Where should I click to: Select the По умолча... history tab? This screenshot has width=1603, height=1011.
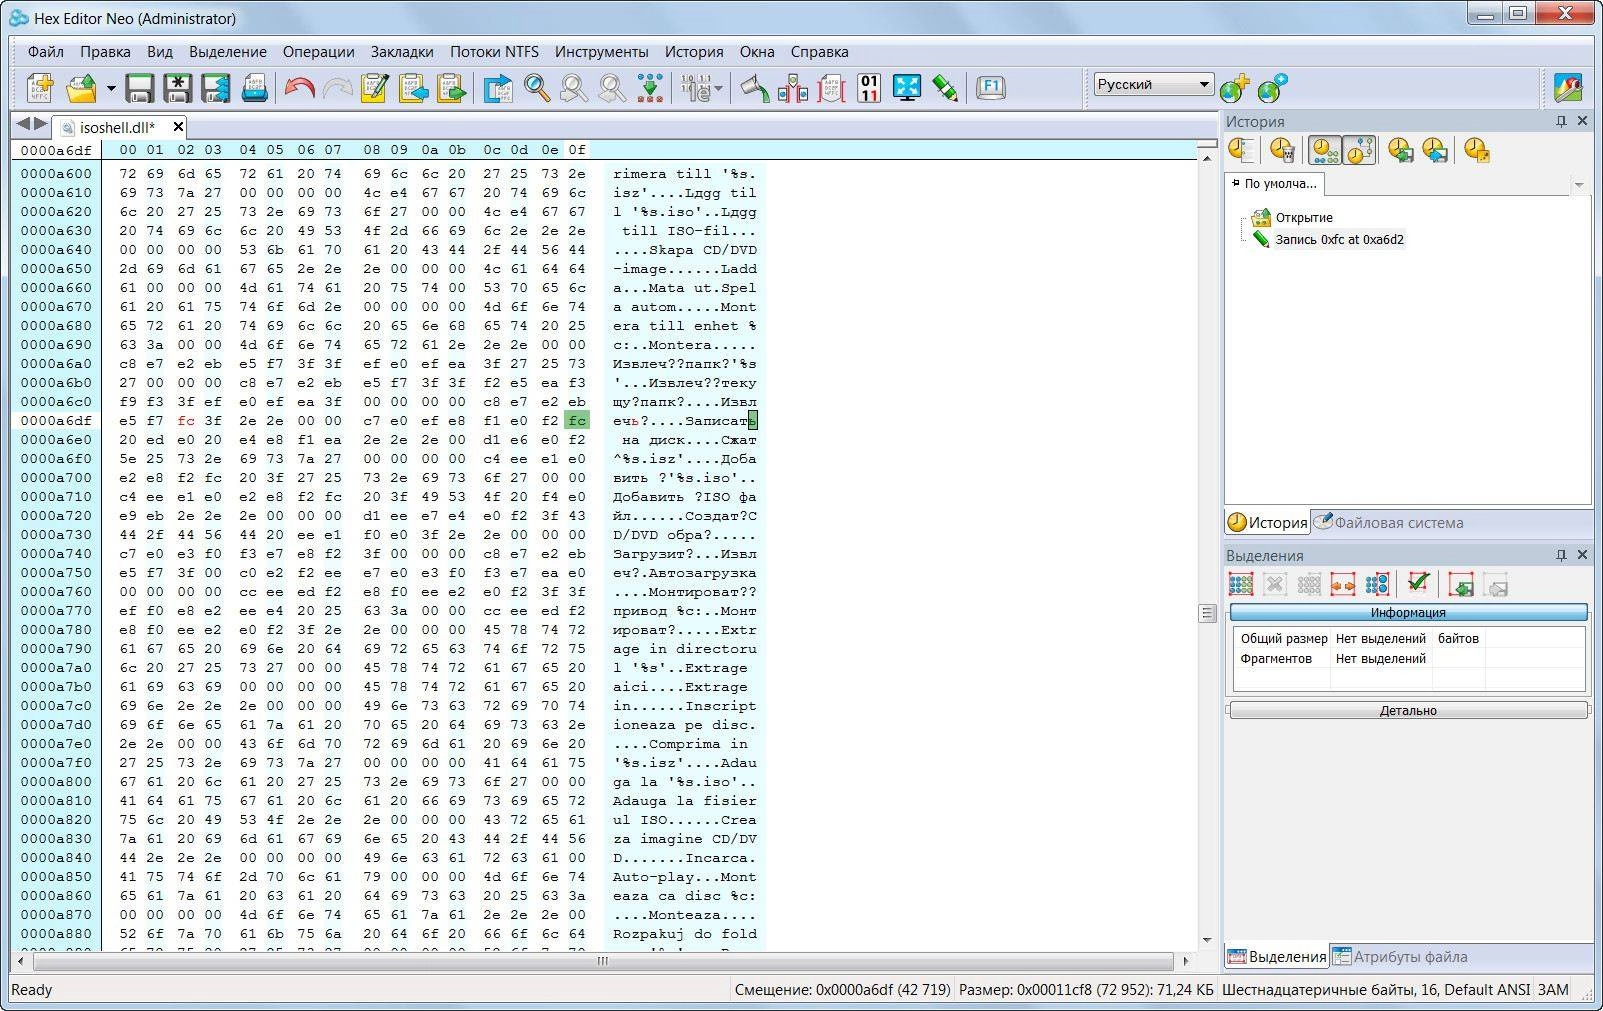click(1275, 184)
